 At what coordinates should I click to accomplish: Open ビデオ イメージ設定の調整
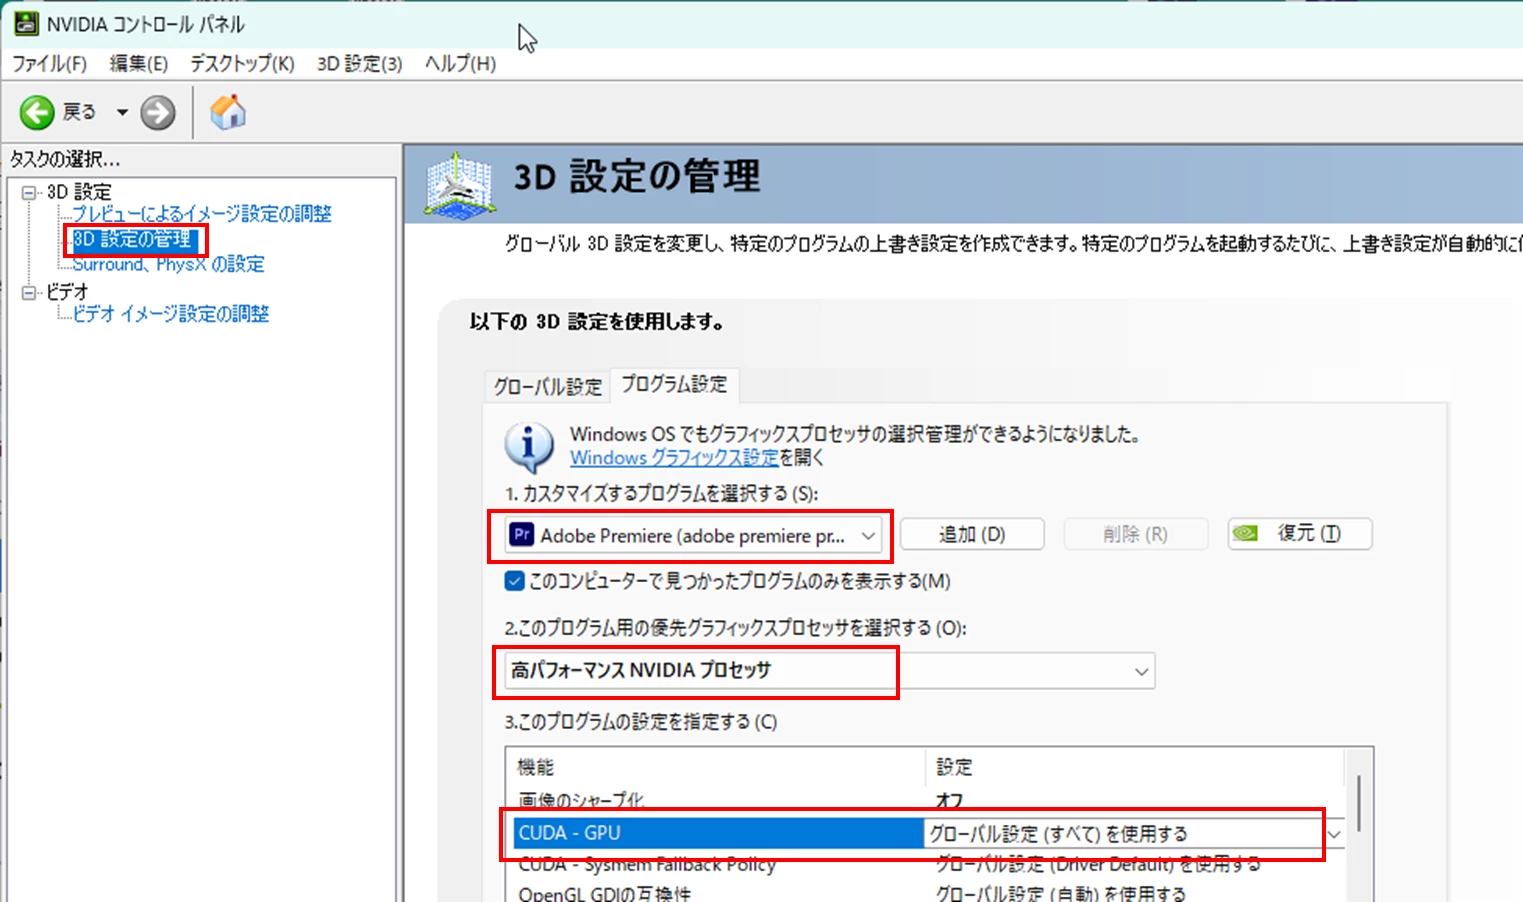[170, 314]
